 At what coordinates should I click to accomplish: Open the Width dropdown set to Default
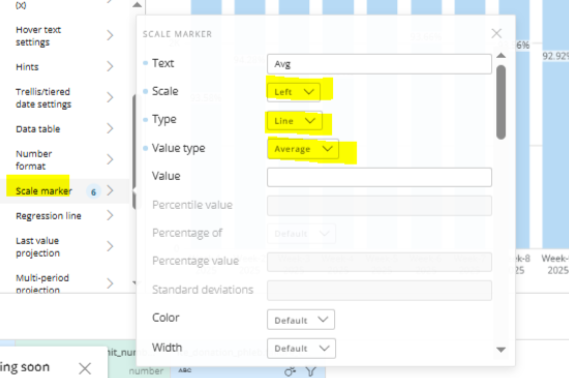click(x=301, y=348)
